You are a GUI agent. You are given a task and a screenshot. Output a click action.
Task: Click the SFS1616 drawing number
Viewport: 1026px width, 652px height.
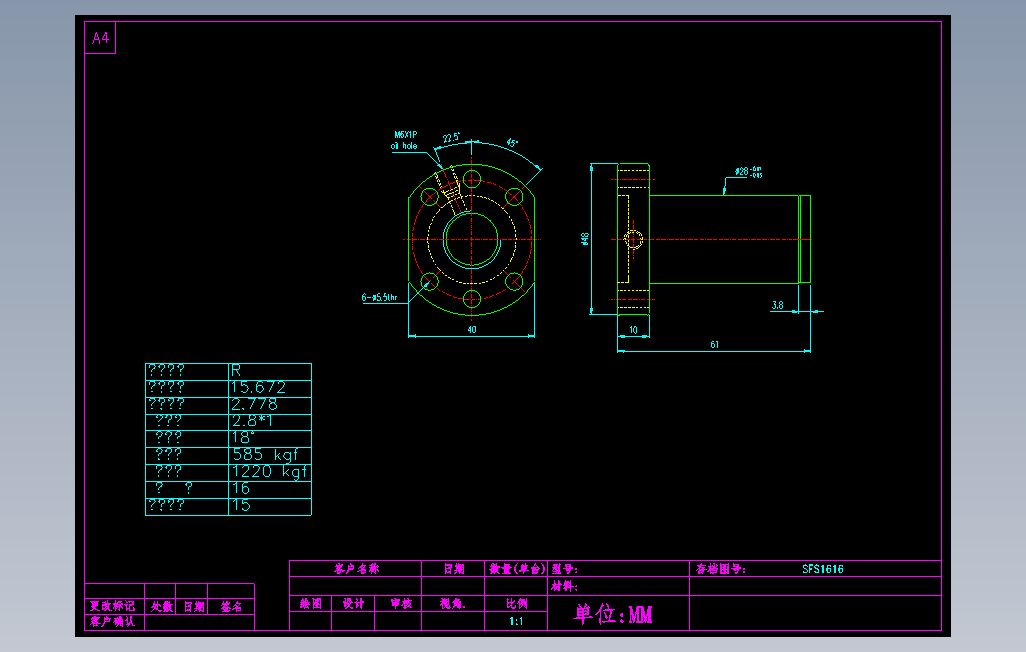pyautogui.click(x=823, y=569)
